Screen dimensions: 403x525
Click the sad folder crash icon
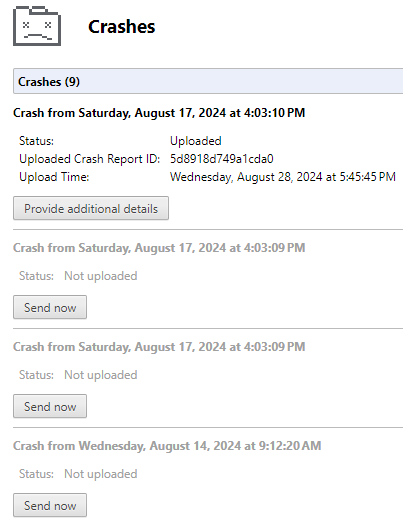point(37,26)
